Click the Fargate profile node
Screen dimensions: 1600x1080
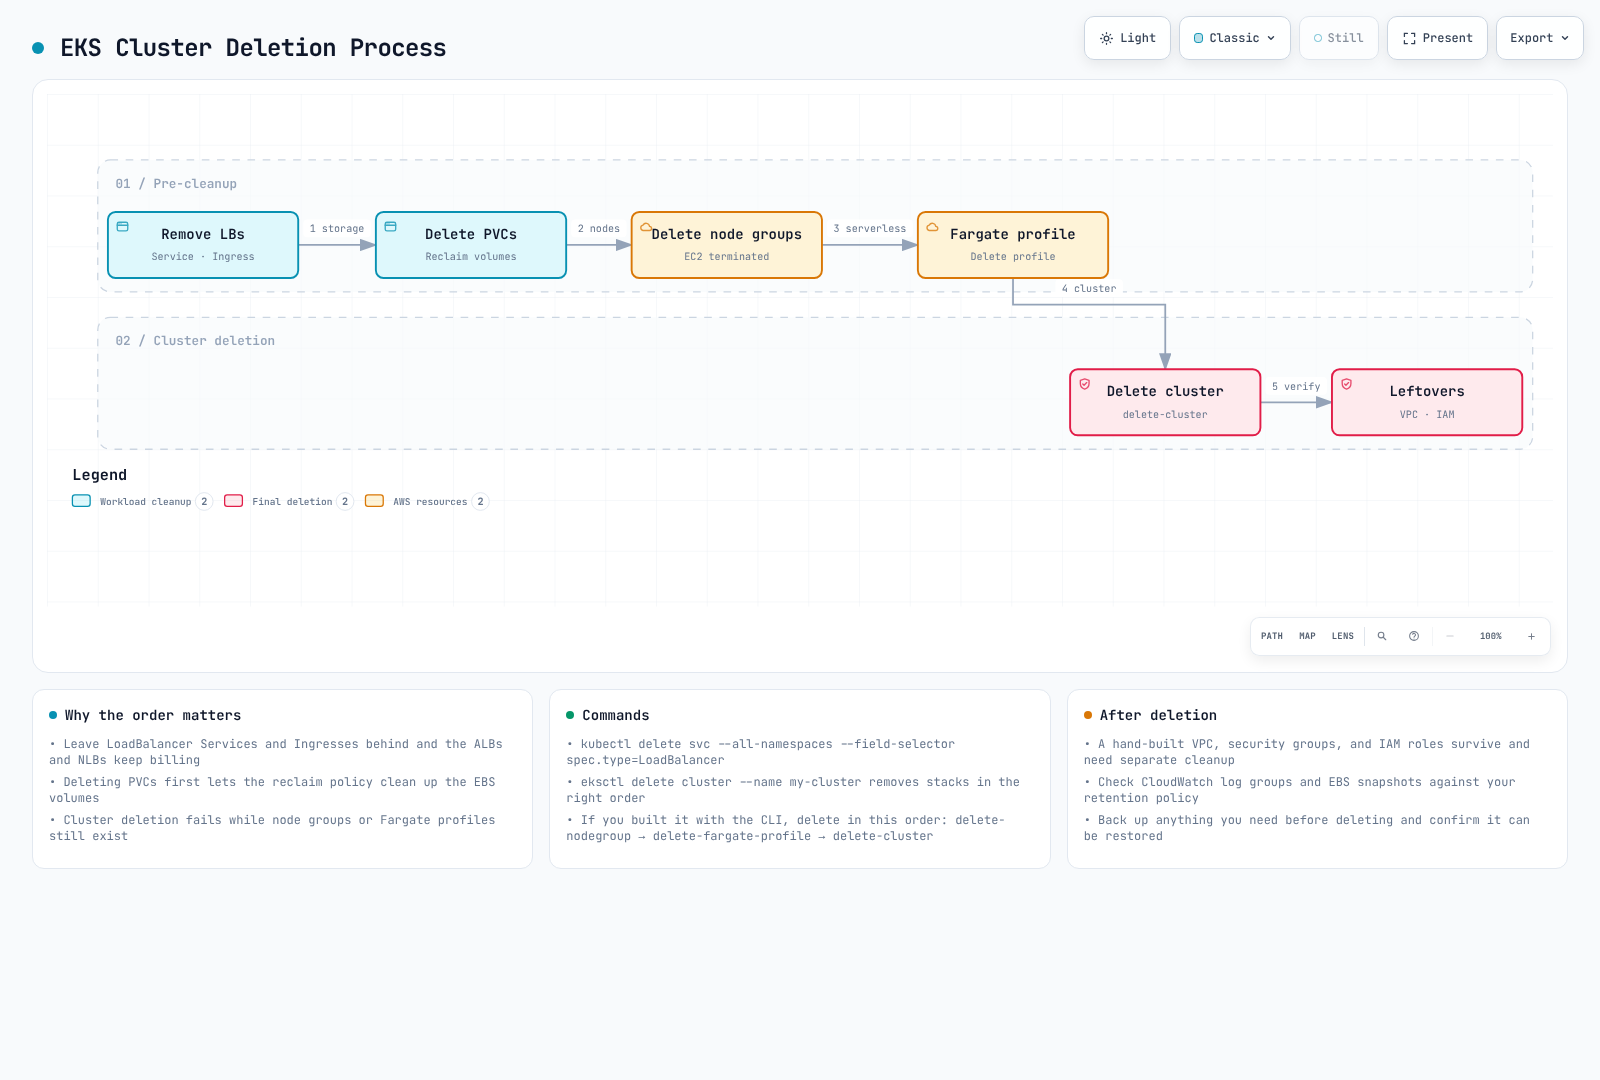tap(1013, 245)
